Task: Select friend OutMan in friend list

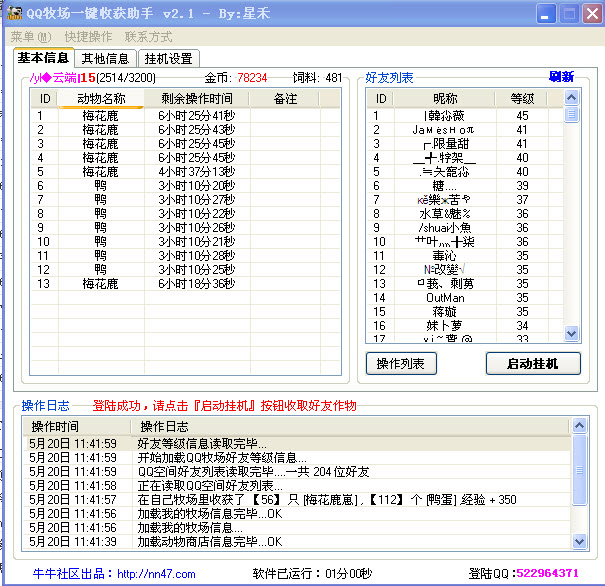Action: 445,298
